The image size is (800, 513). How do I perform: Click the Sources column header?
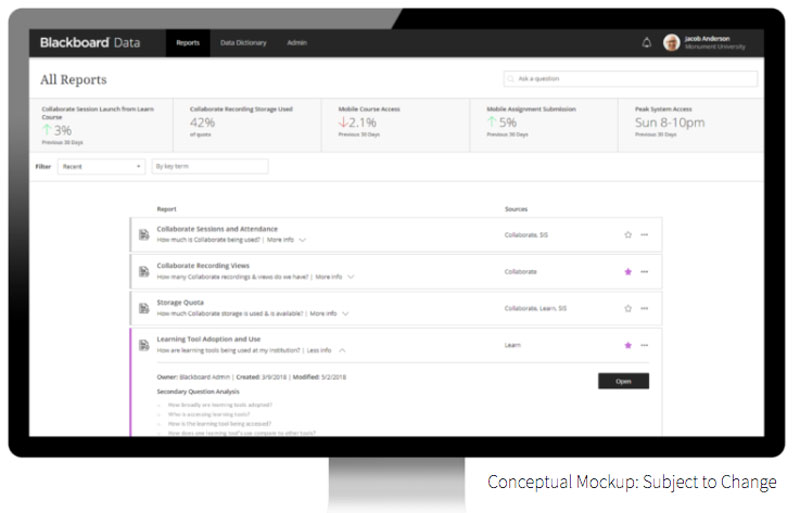click(x=516, y=209)
